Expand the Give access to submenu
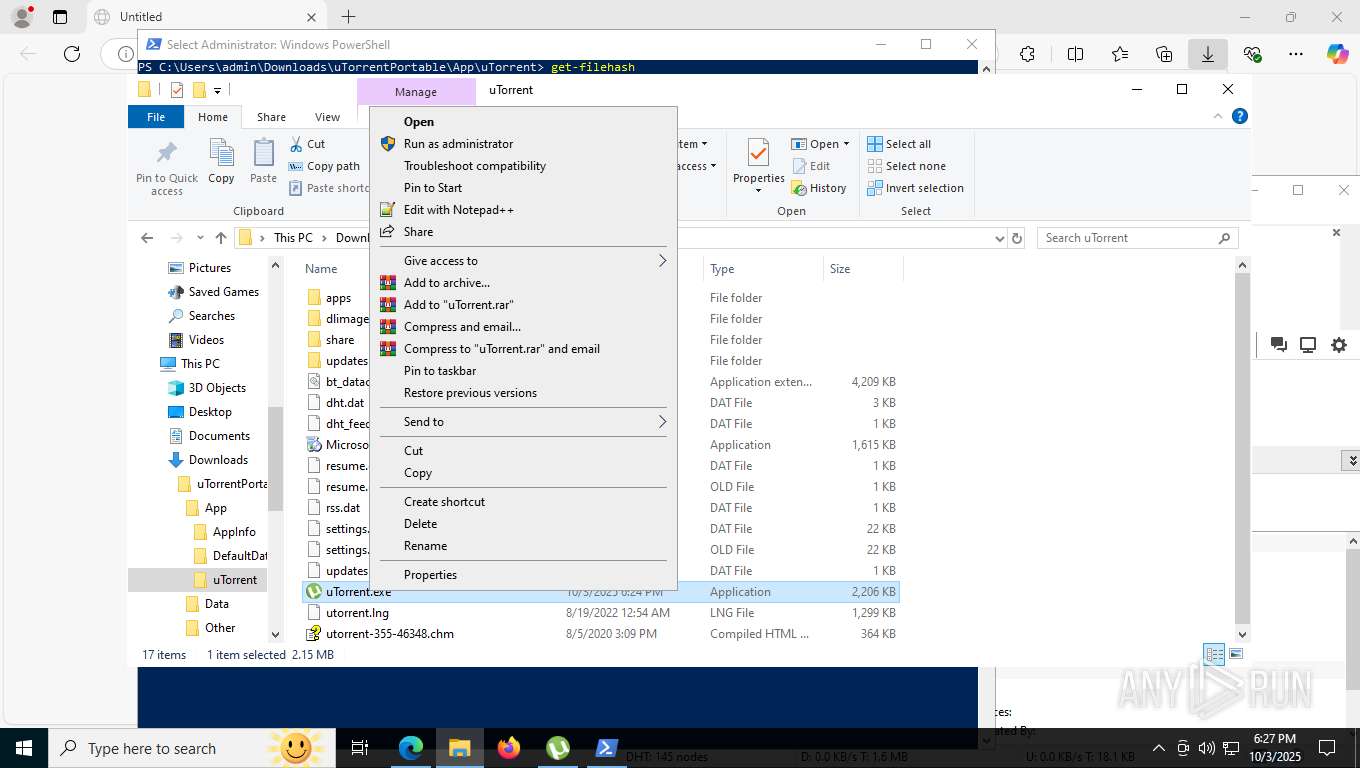 (x=523, y=261)
